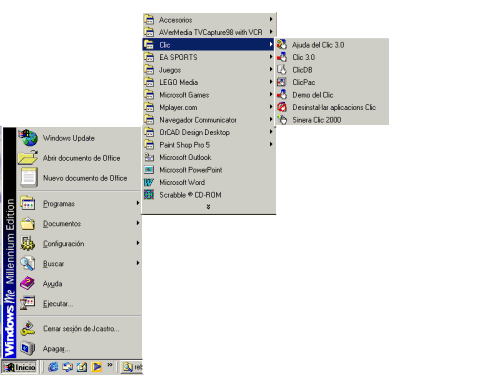Click Internet Explorer quick launch icon
This screenshot has width=500, height=375.
pos(53,367)
